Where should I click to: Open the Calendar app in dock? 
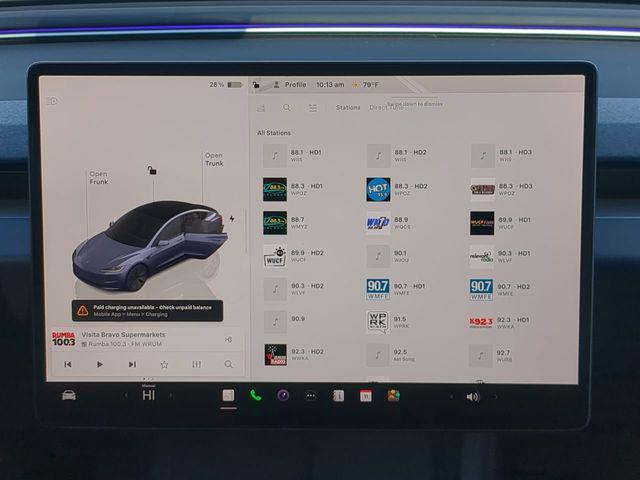[366, 396]
